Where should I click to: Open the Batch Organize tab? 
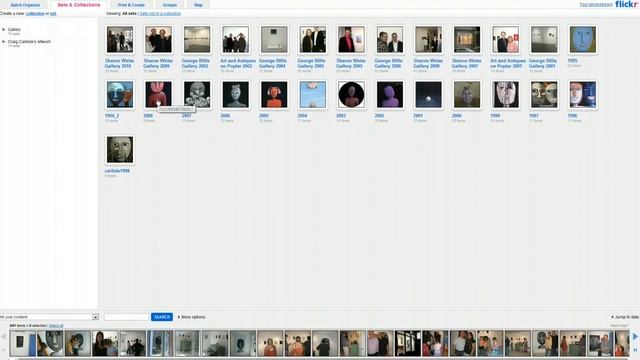[x=25, y=5]
